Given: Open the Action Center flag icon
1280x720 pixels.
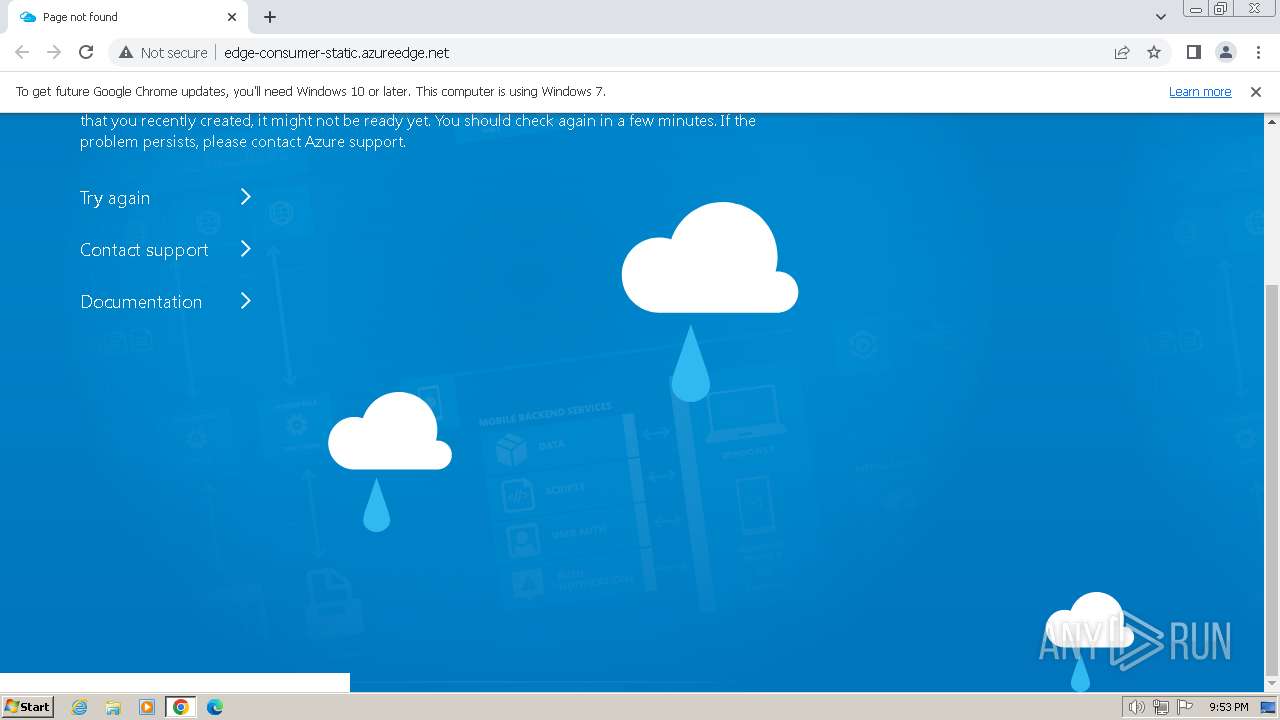Looking at the screenshot, I should coord(1185,707).
